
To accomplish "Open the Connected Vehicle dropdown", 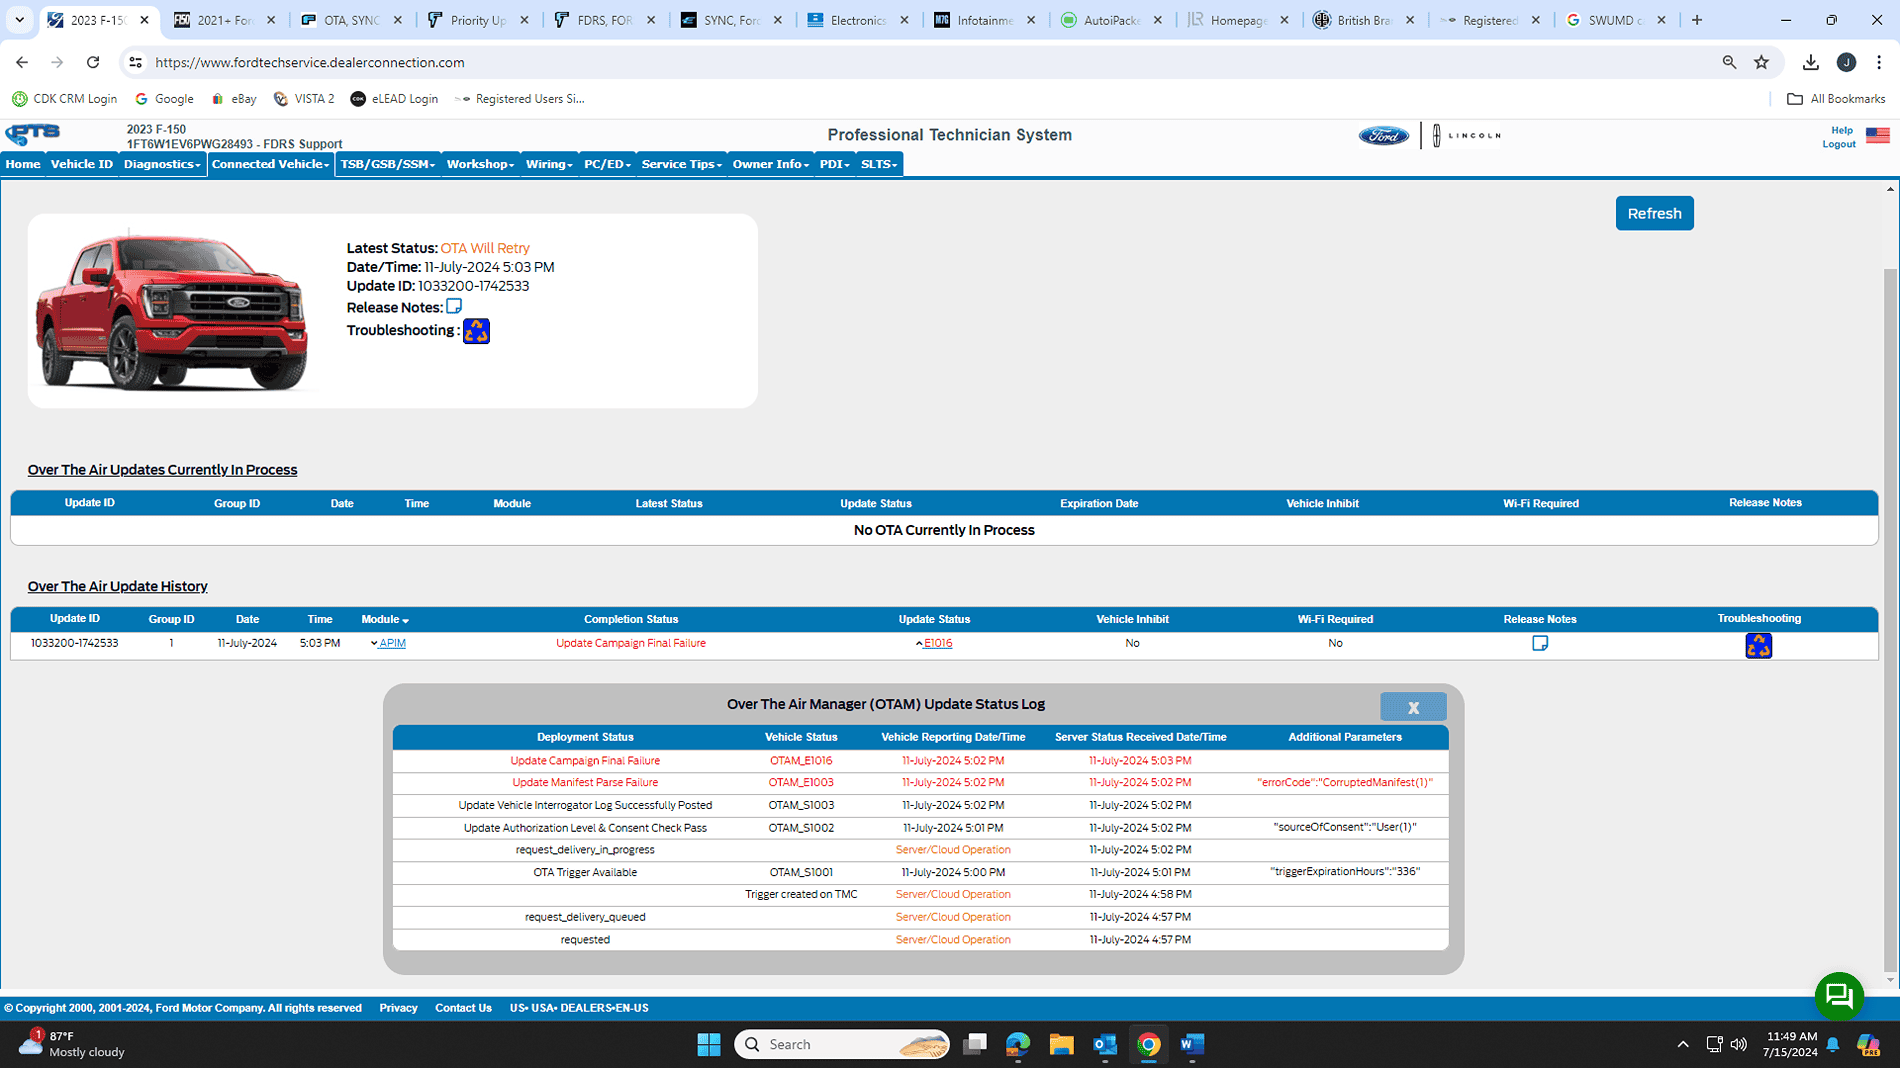I will pos(270,164).
